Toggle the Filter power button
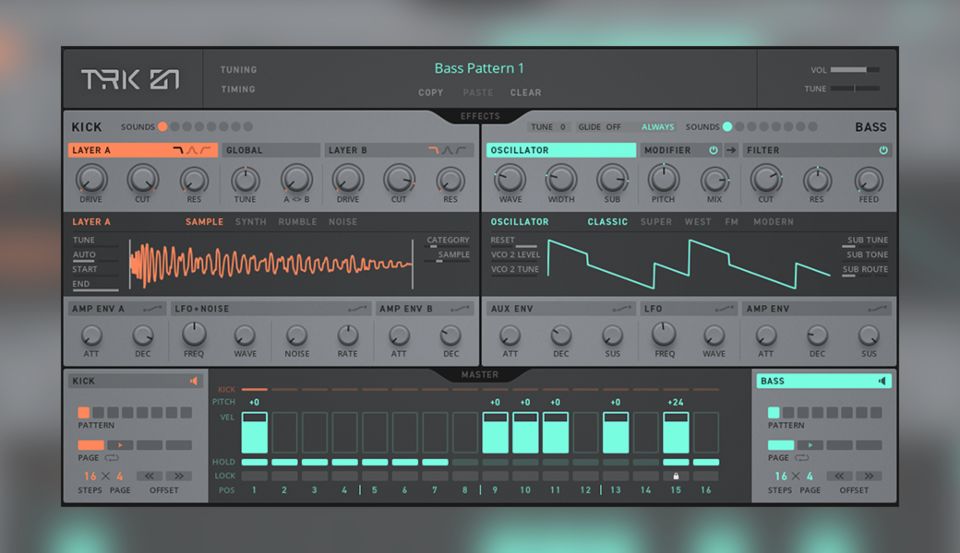This screenshot has width=960, height=553. click(x=883, y=150)
